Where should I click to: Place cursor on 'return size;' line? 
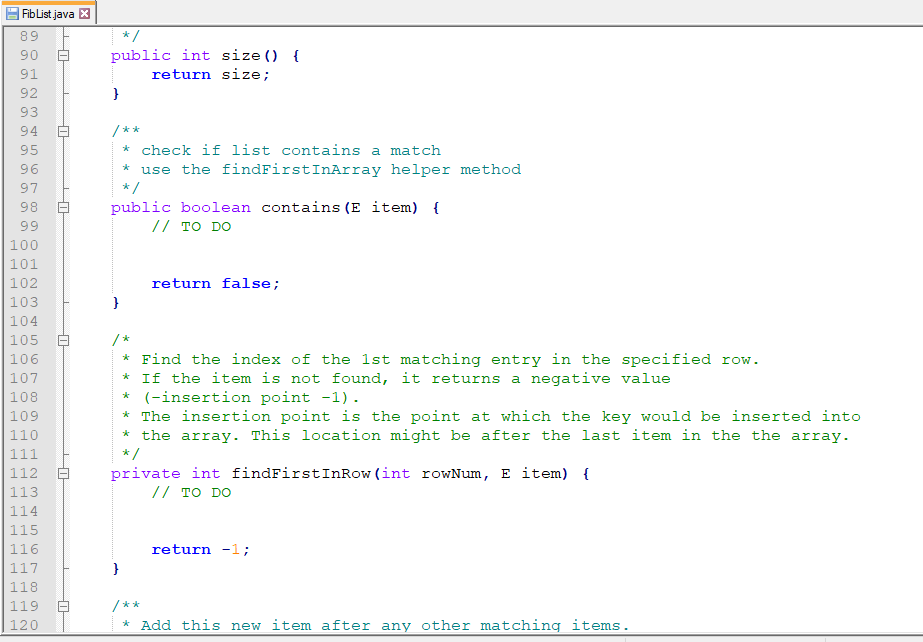[210, 75]
